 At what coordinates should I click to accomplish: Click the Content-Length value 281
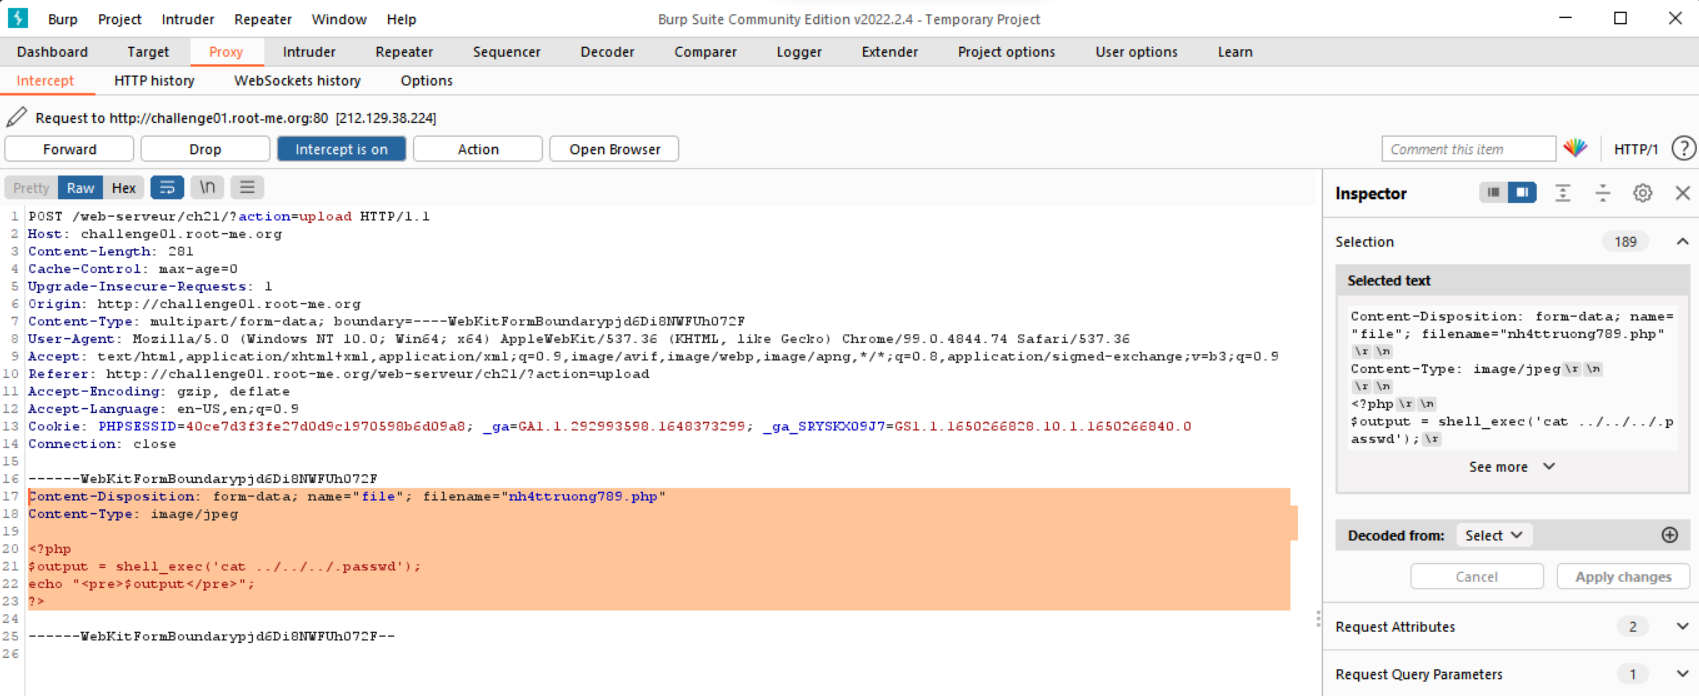(x=181, y=251)
